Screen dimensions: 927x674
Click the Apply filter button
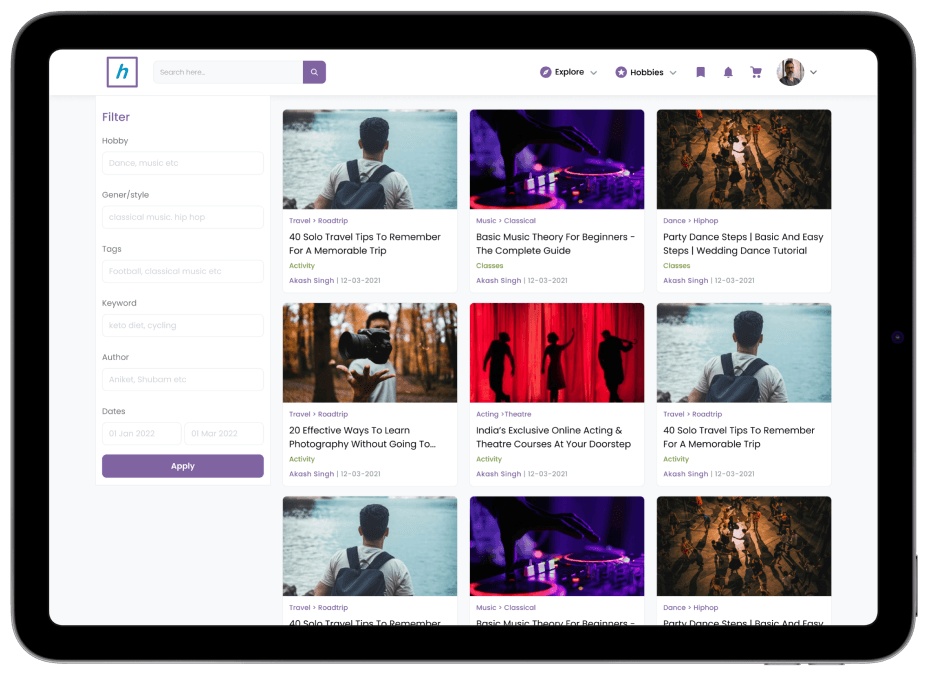click(x=183, y=466)
